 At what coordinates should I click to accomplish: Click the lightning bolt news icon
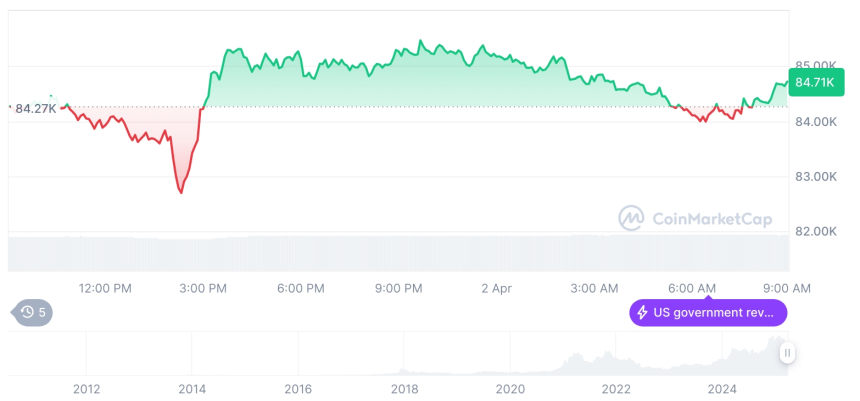point(641,313)
